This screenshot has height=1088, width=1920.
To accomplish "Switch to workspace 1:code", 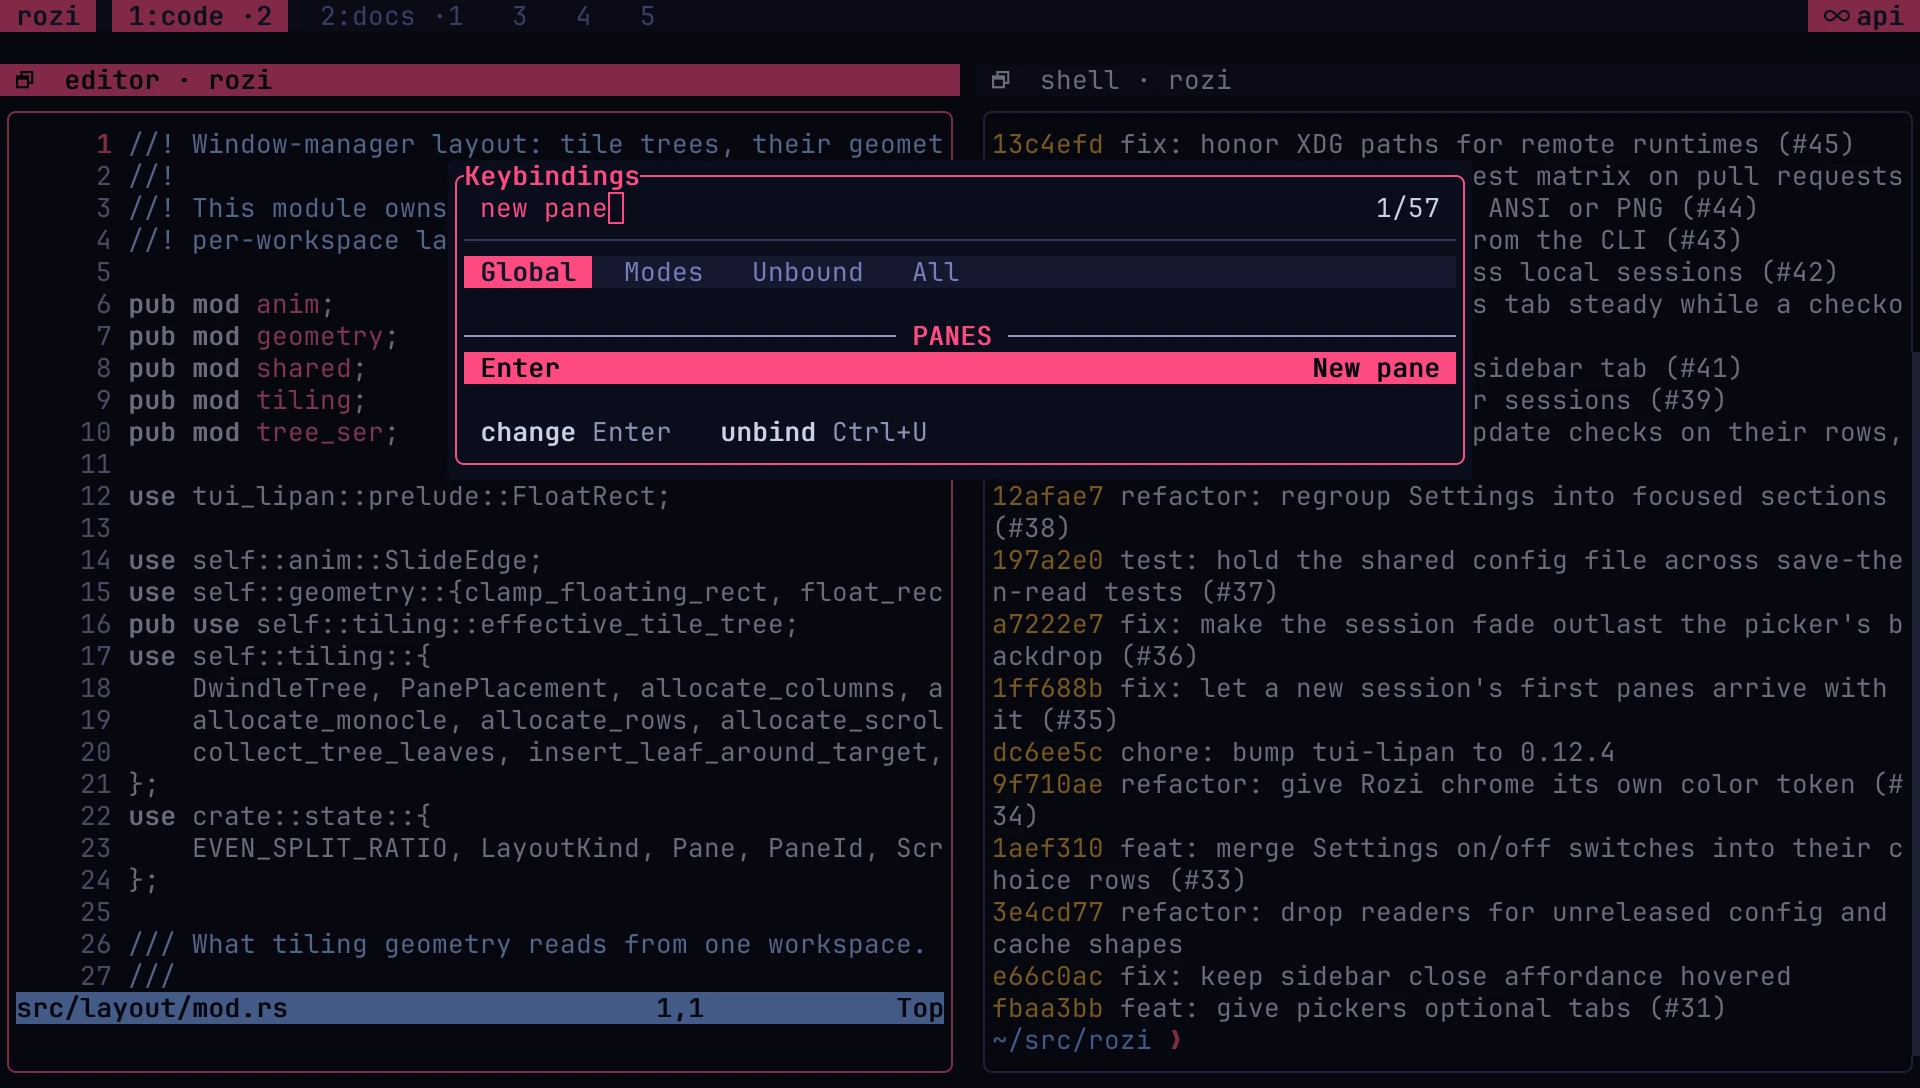I will (200, 16).
